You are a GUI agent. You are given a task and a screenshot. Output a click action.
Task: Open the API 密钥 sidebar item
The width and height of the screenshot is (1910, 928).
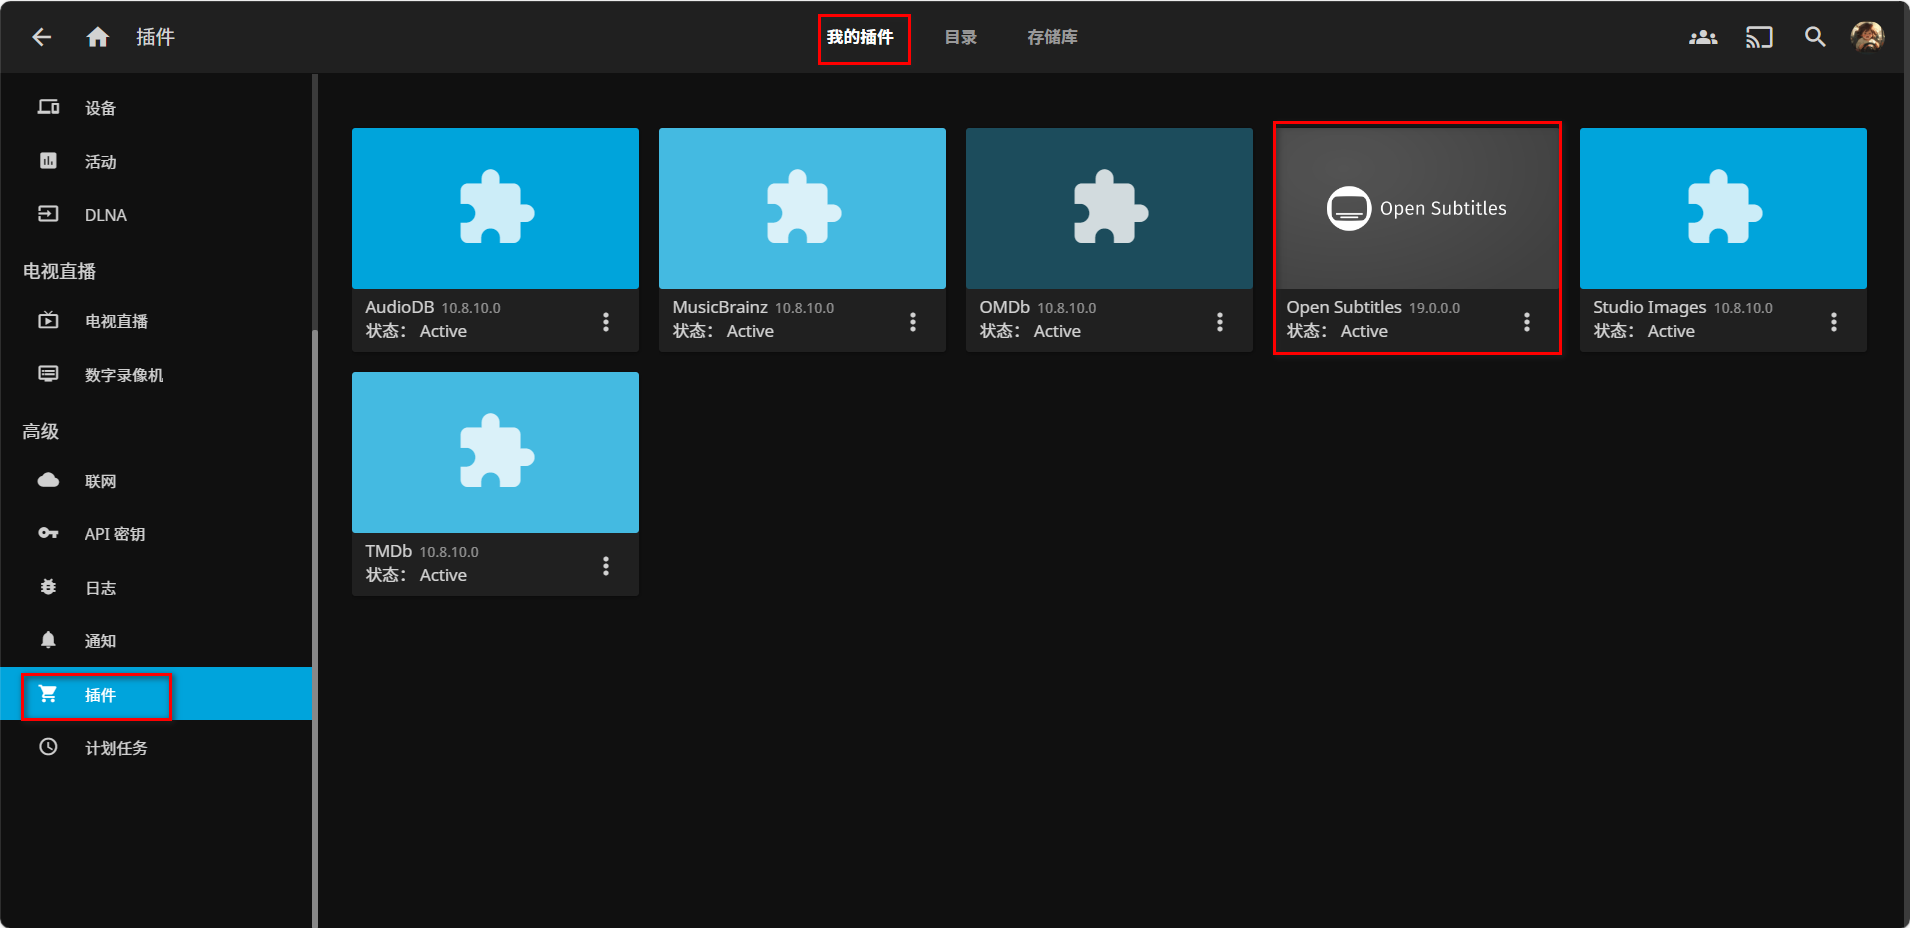pyautogui.click(x=114, y=534)
